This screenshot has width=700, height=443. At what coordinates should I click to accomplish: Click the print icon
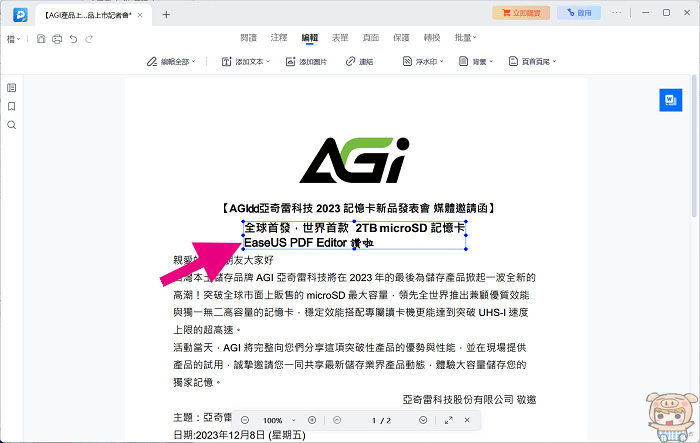tap(57, 39)
